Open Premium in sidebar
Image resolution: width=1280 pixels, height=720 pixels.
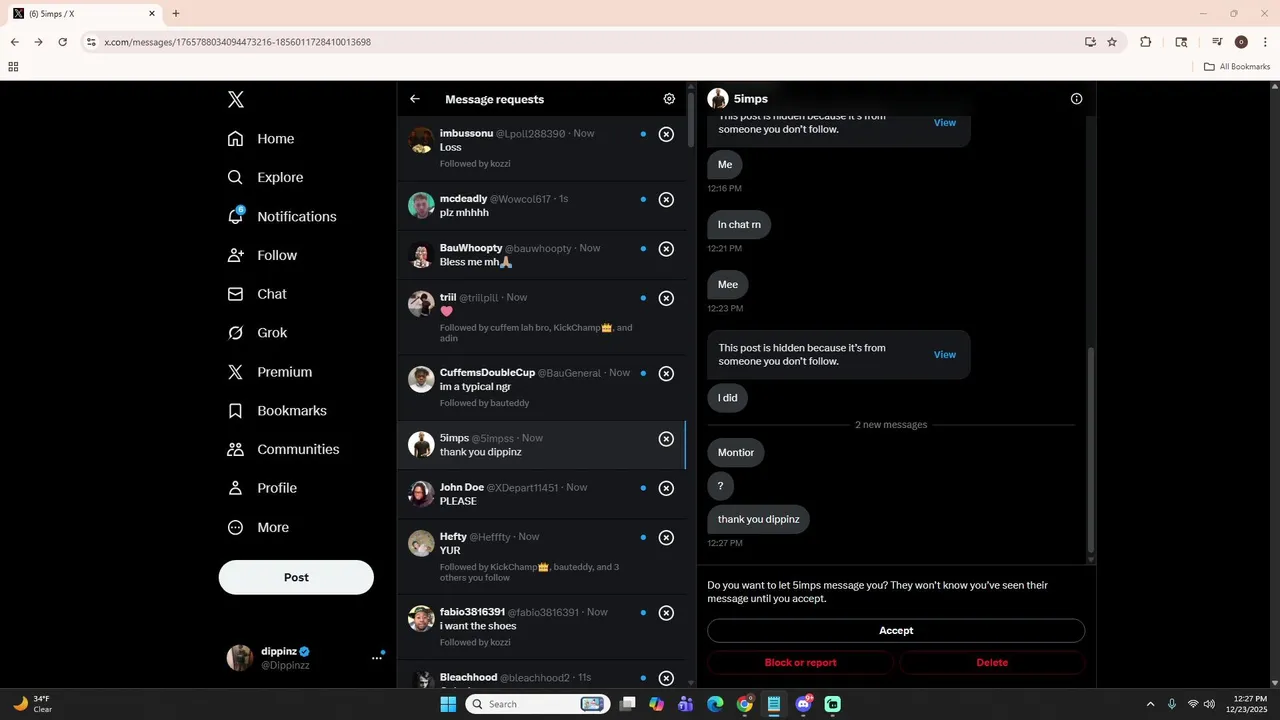pyautogui.click(x=270, y=372)
